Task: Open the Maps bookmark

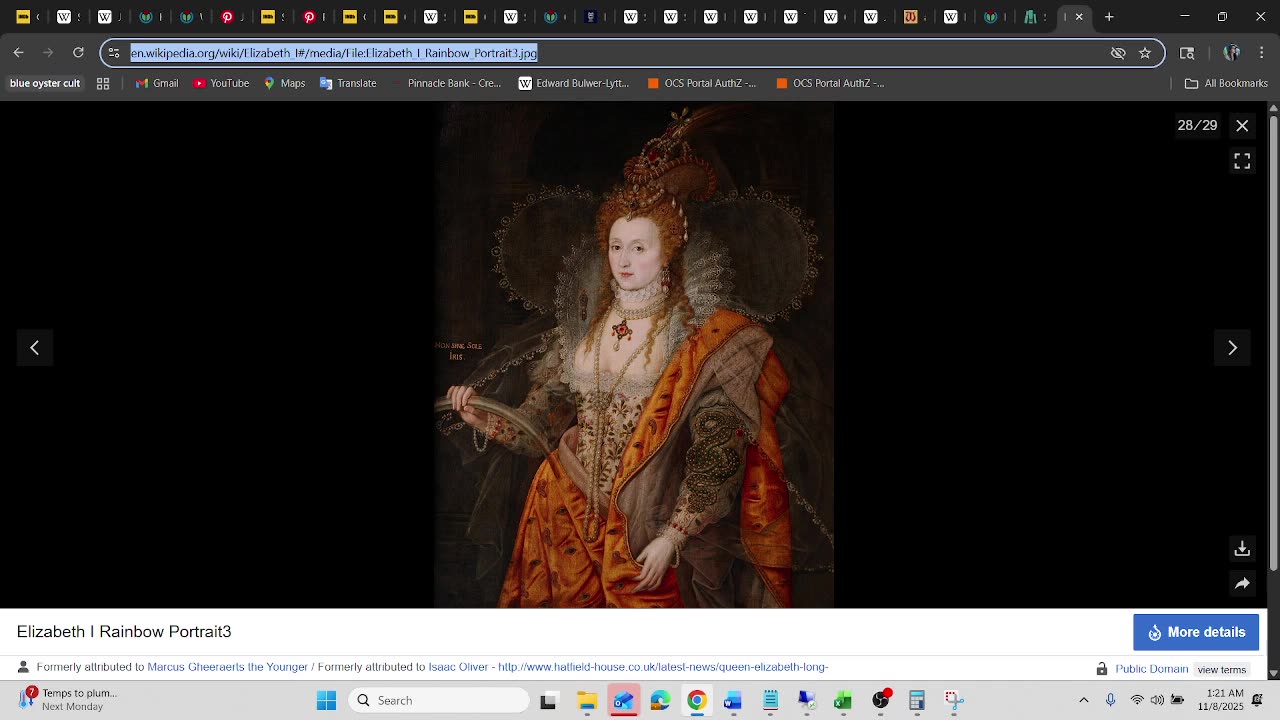Action: pyautogui.click(x=284, y=84)
